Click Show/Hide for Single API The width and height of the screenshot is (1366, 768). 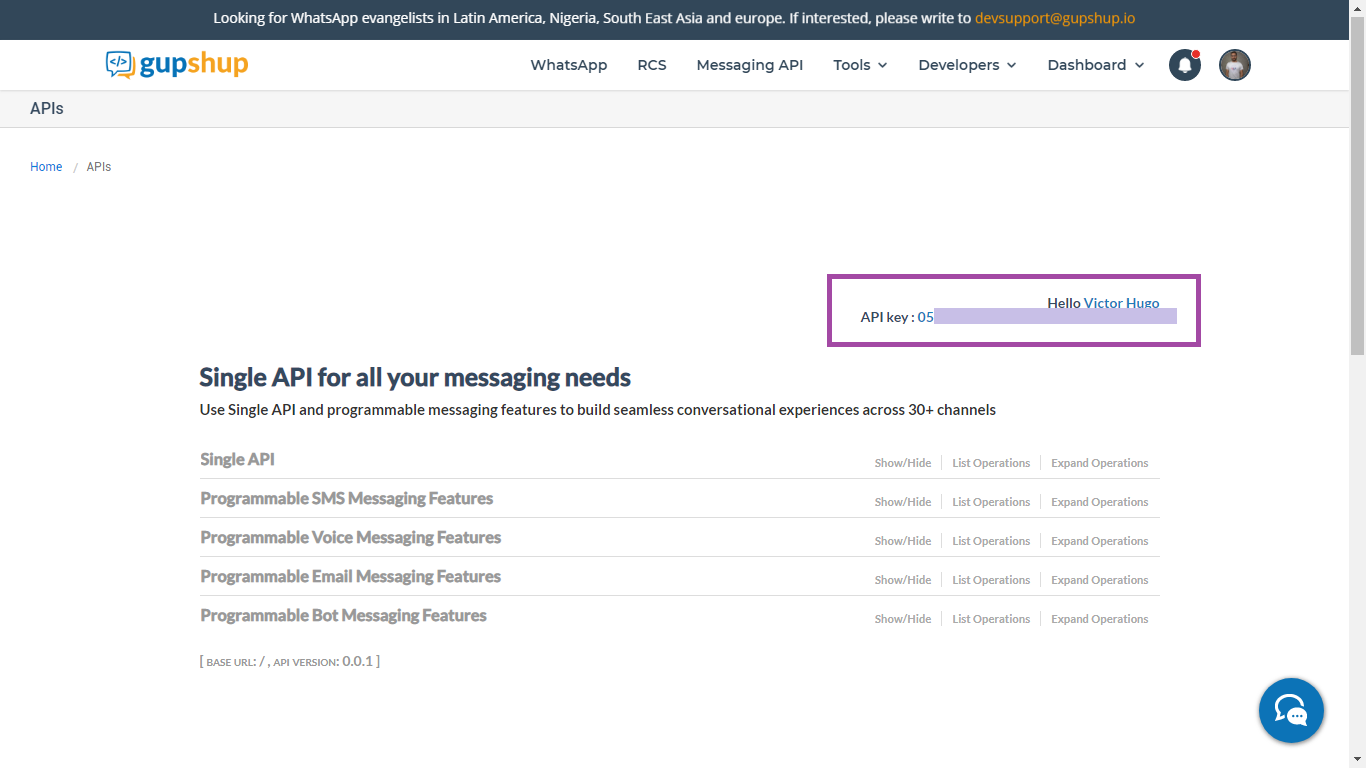[903, 463]
